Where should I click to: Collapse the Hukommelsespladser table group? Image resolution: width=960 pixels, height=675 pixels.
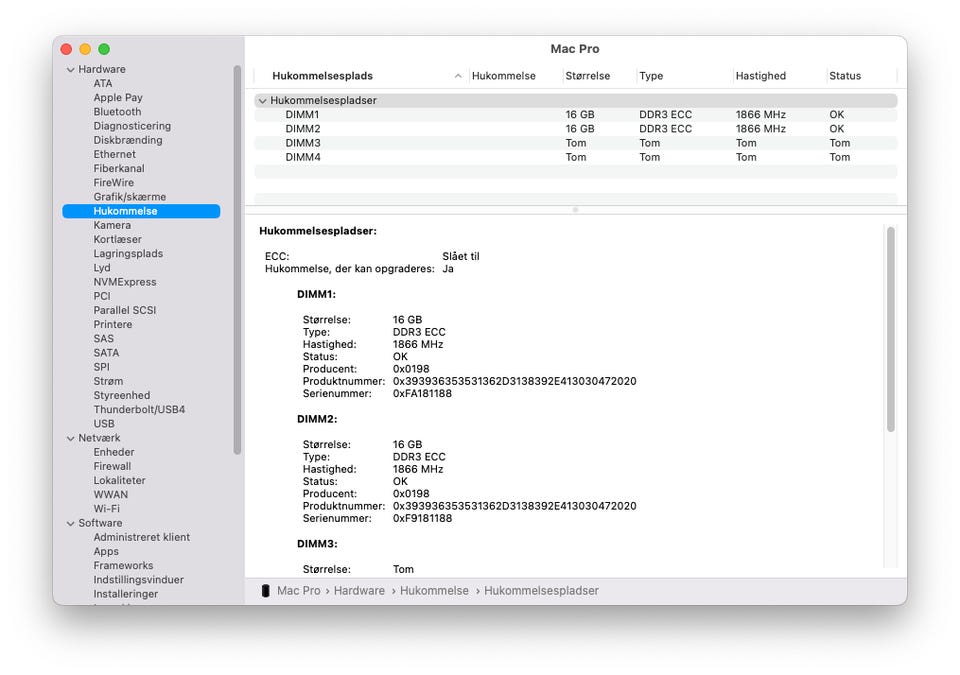[x=262, y=101]
